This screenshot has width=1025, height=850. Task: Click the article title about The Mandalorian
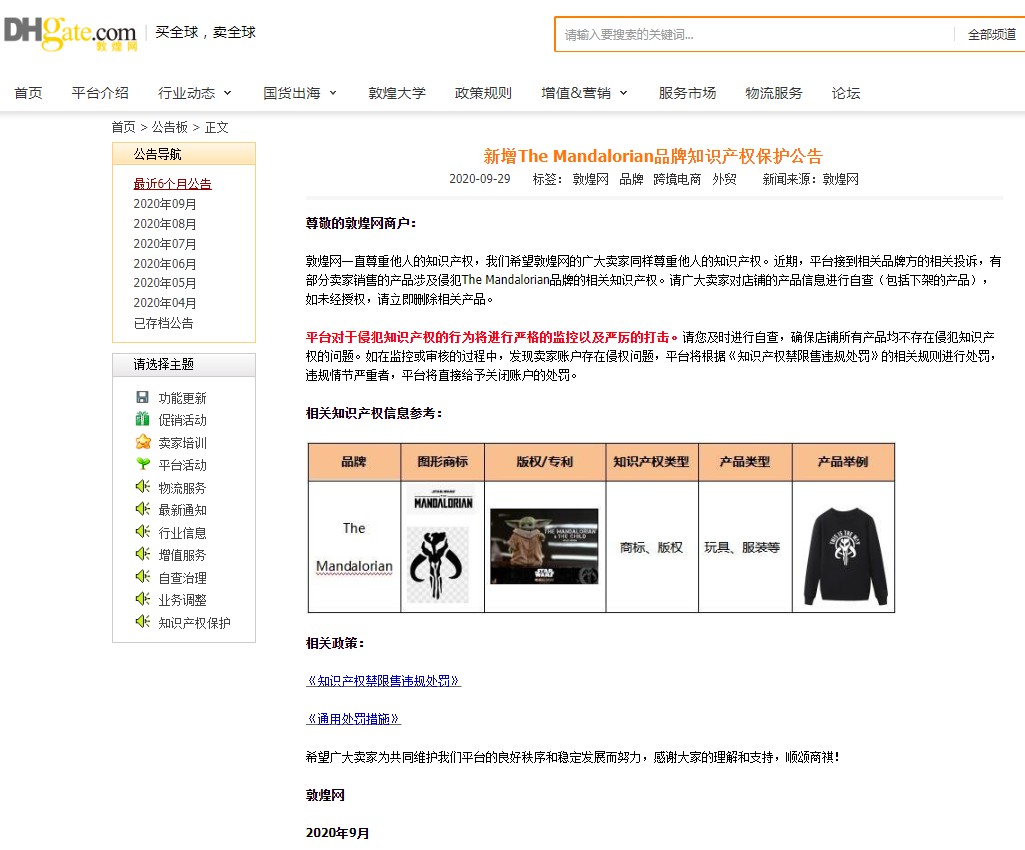tap(652, 156)
